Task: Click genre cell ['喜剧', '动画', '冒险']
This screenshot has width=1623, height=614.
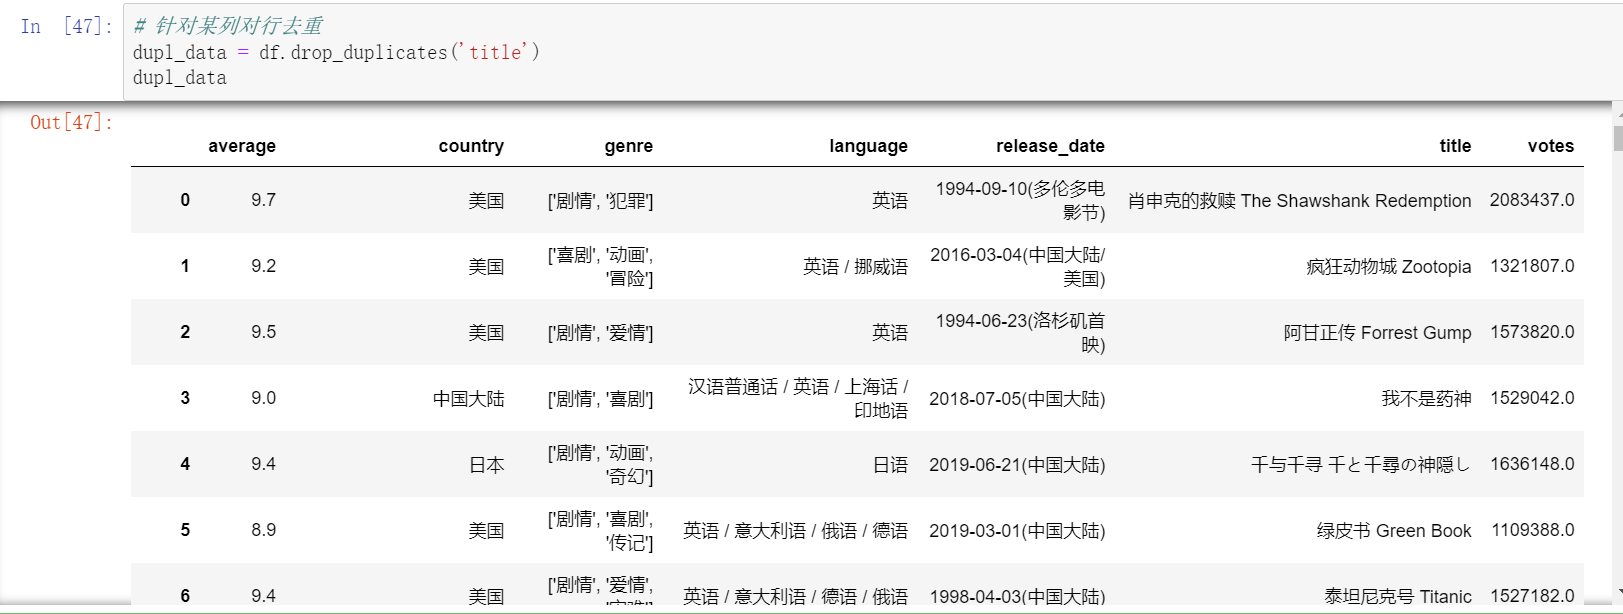Action: [600, 267]
